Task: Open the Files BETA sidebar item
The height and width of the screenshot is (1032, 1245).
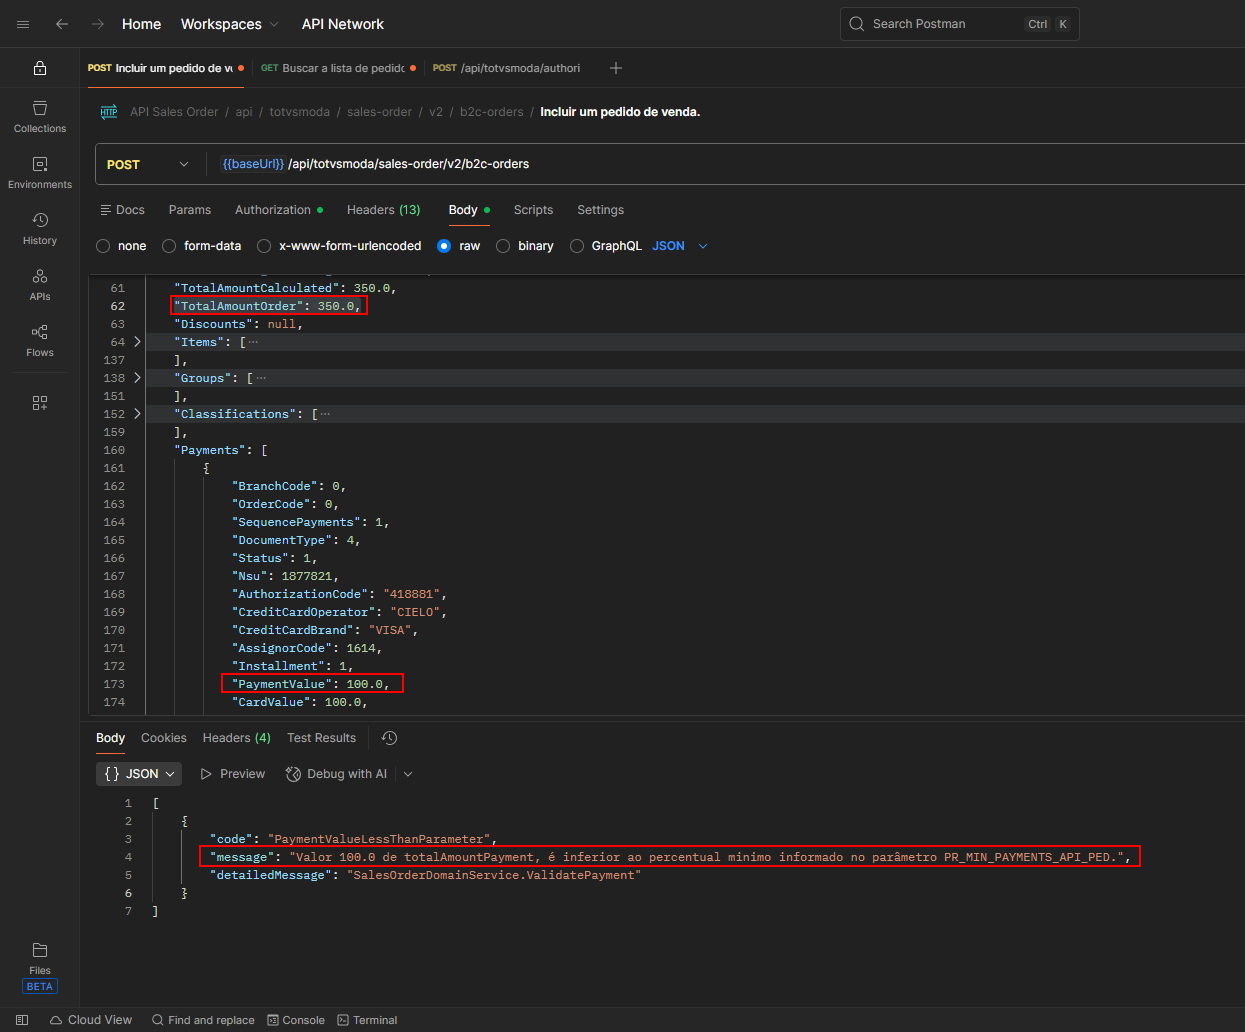Action: (x=40, y=967)
